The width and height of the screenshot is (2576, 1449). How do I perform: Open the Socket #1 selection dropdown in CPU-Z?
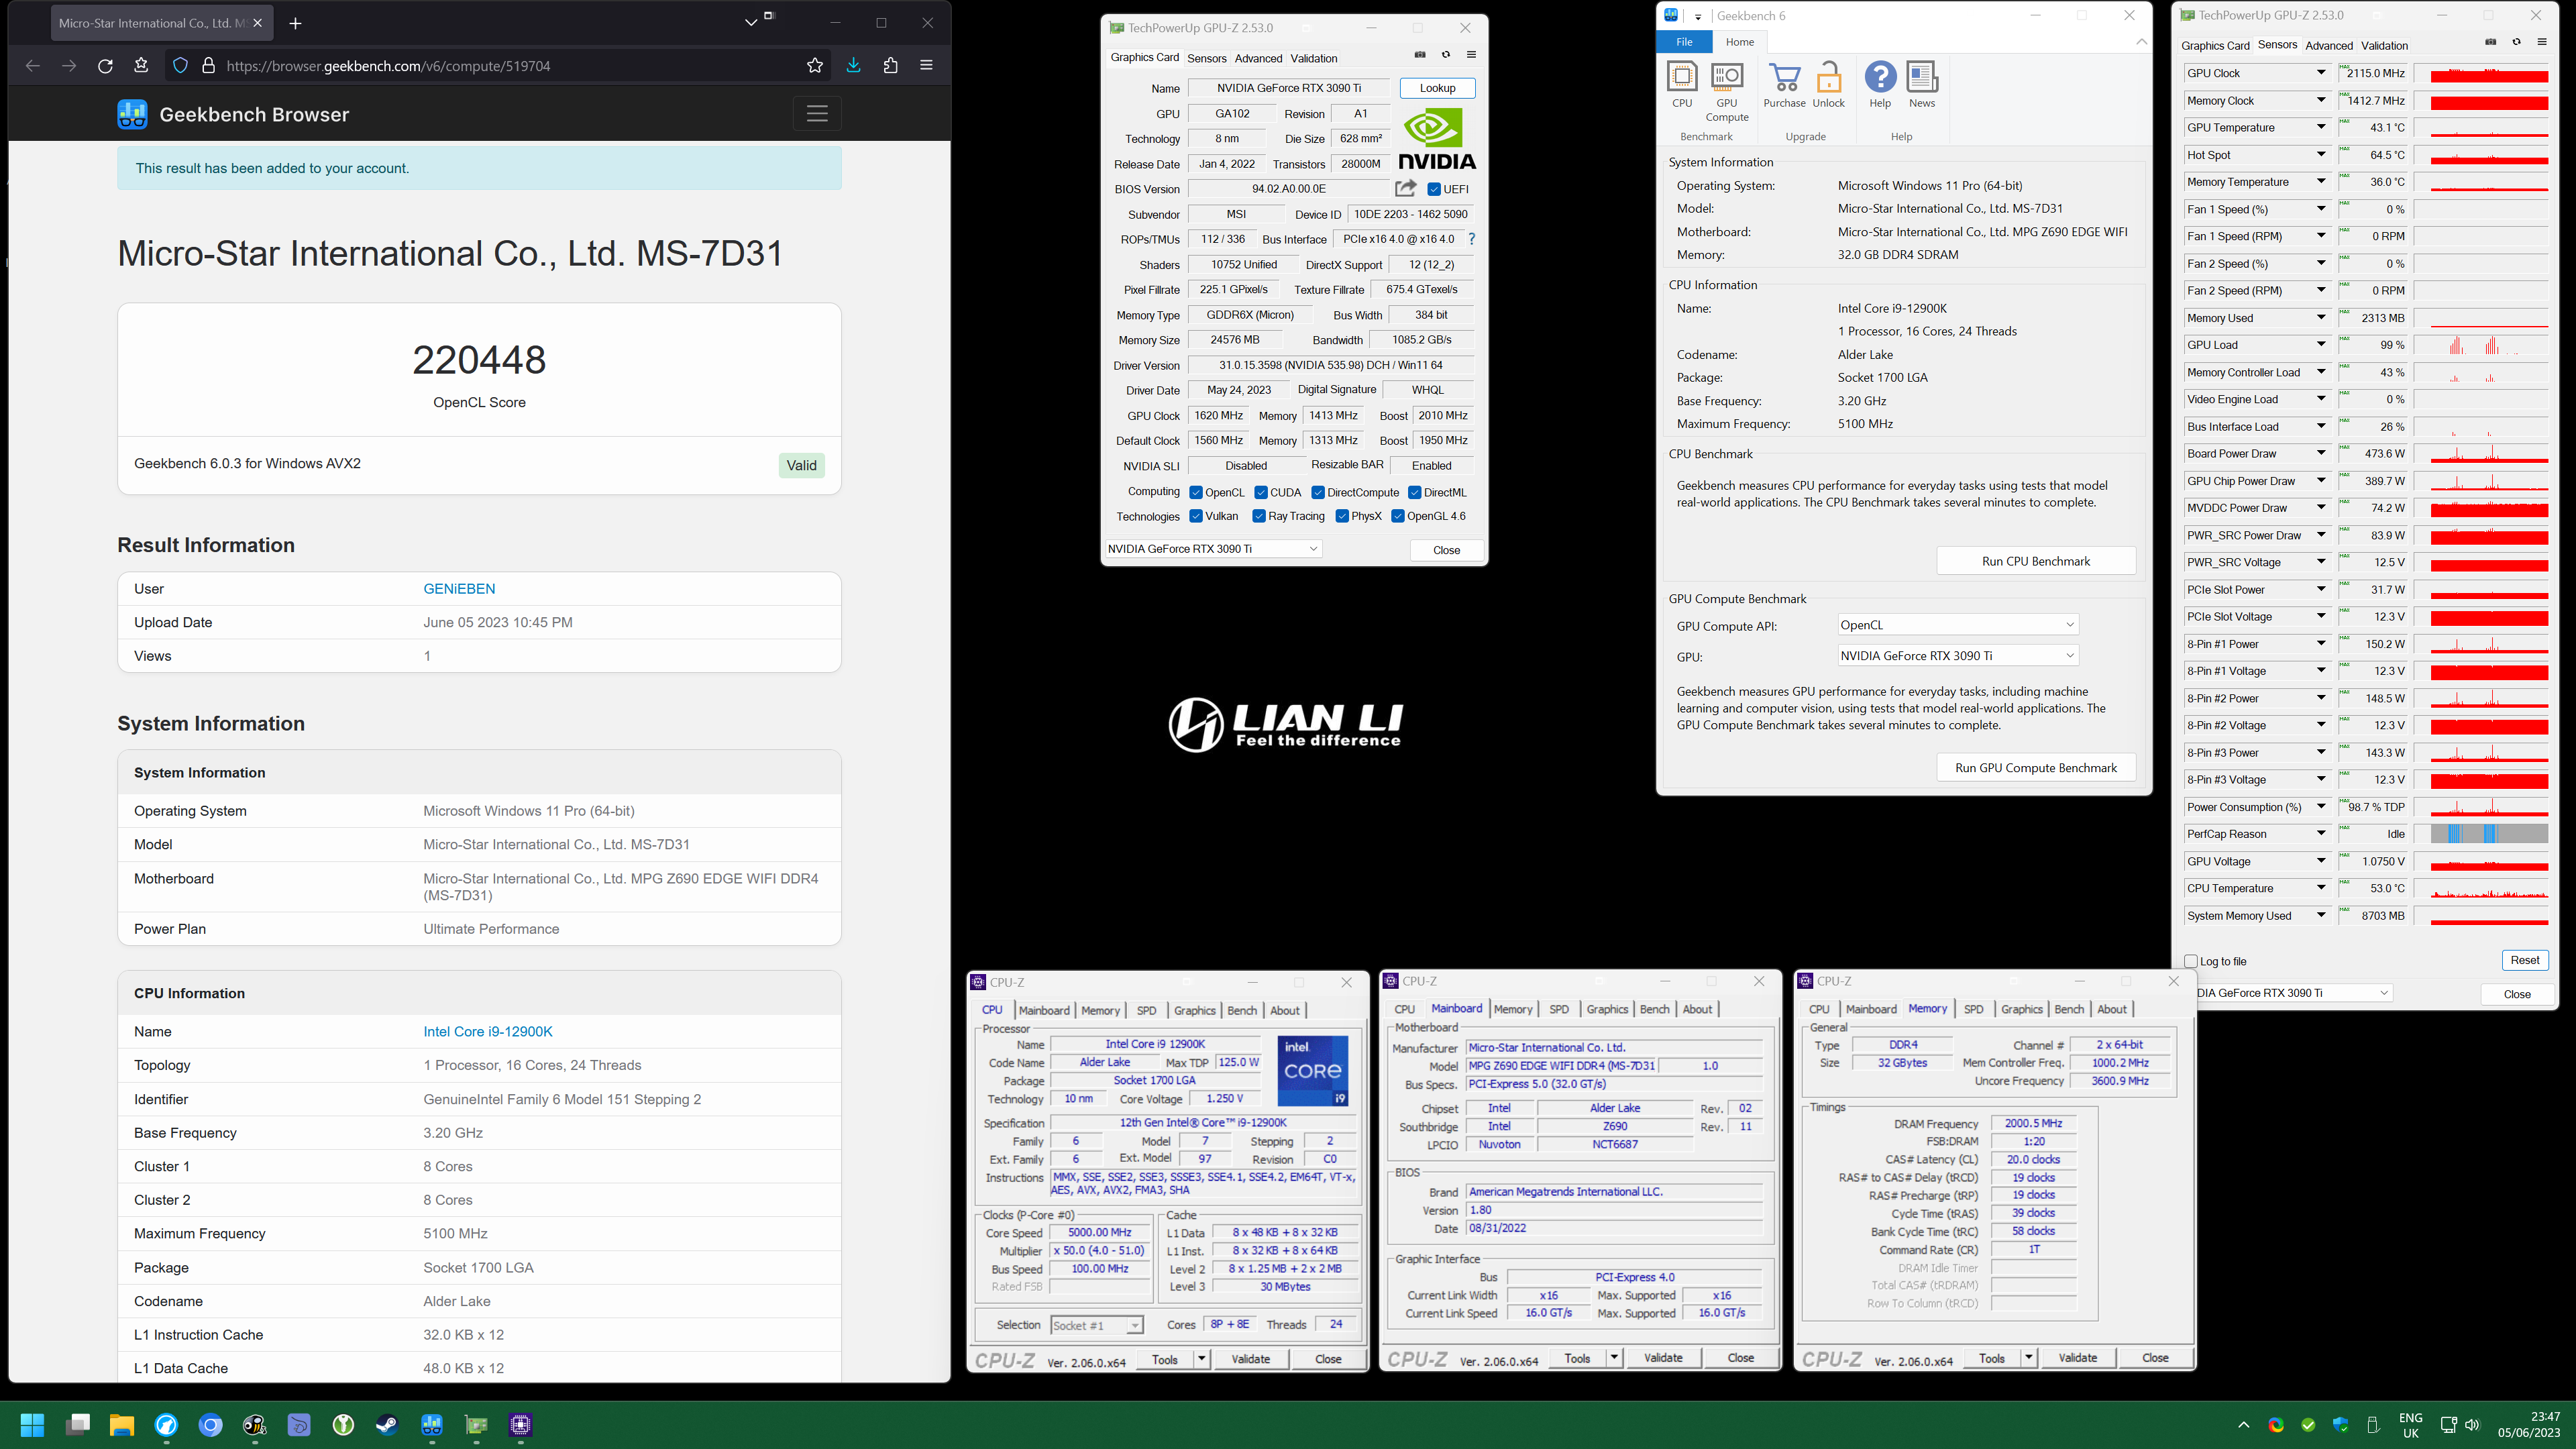[x=1097, y=1325]
